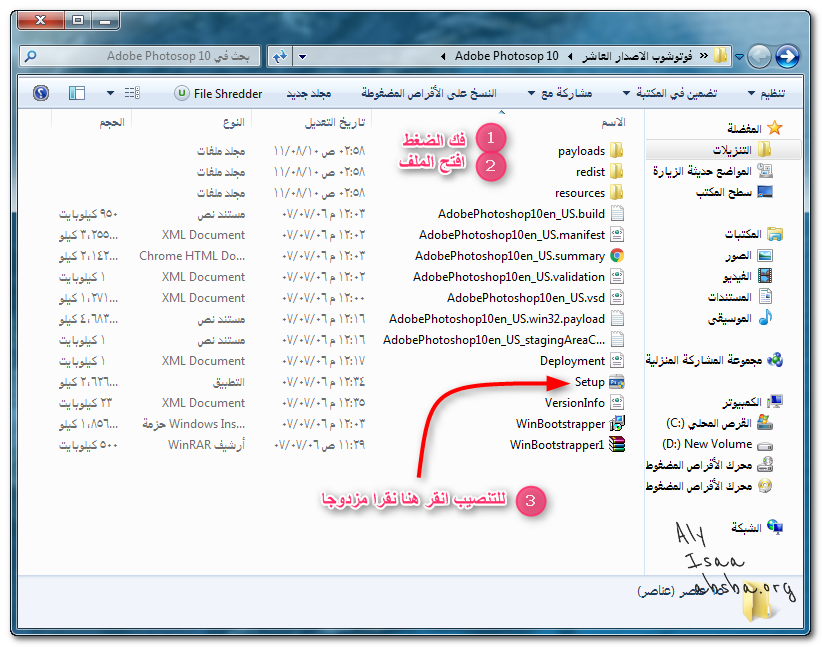822x647 pixels.
Task: Select the AdobePhotoshop10en_US.summary Chrome file
Action: [510, 256]
